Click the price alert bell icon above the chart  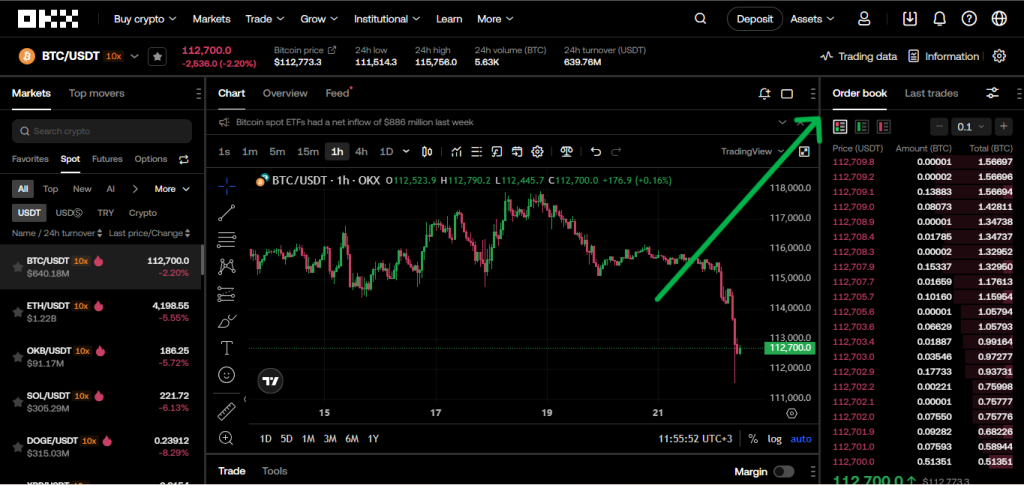click(764, 94)
